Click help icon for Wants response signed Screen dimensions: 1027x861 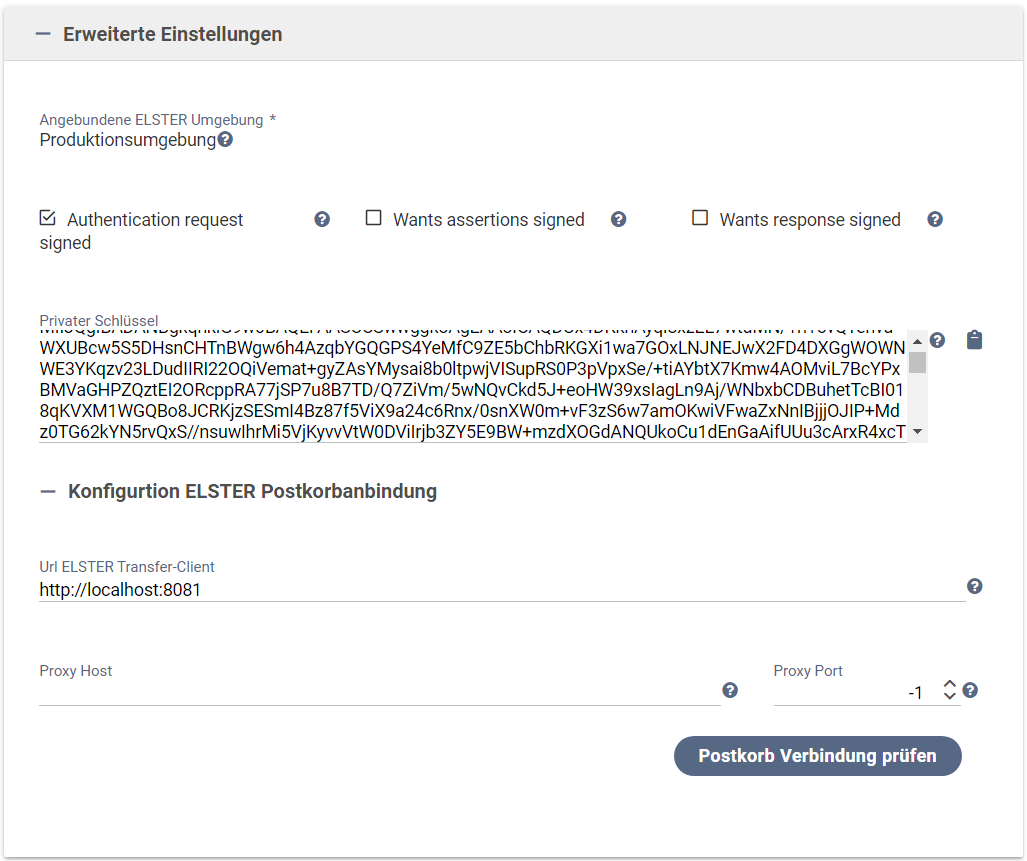click(x=935, y=219)
